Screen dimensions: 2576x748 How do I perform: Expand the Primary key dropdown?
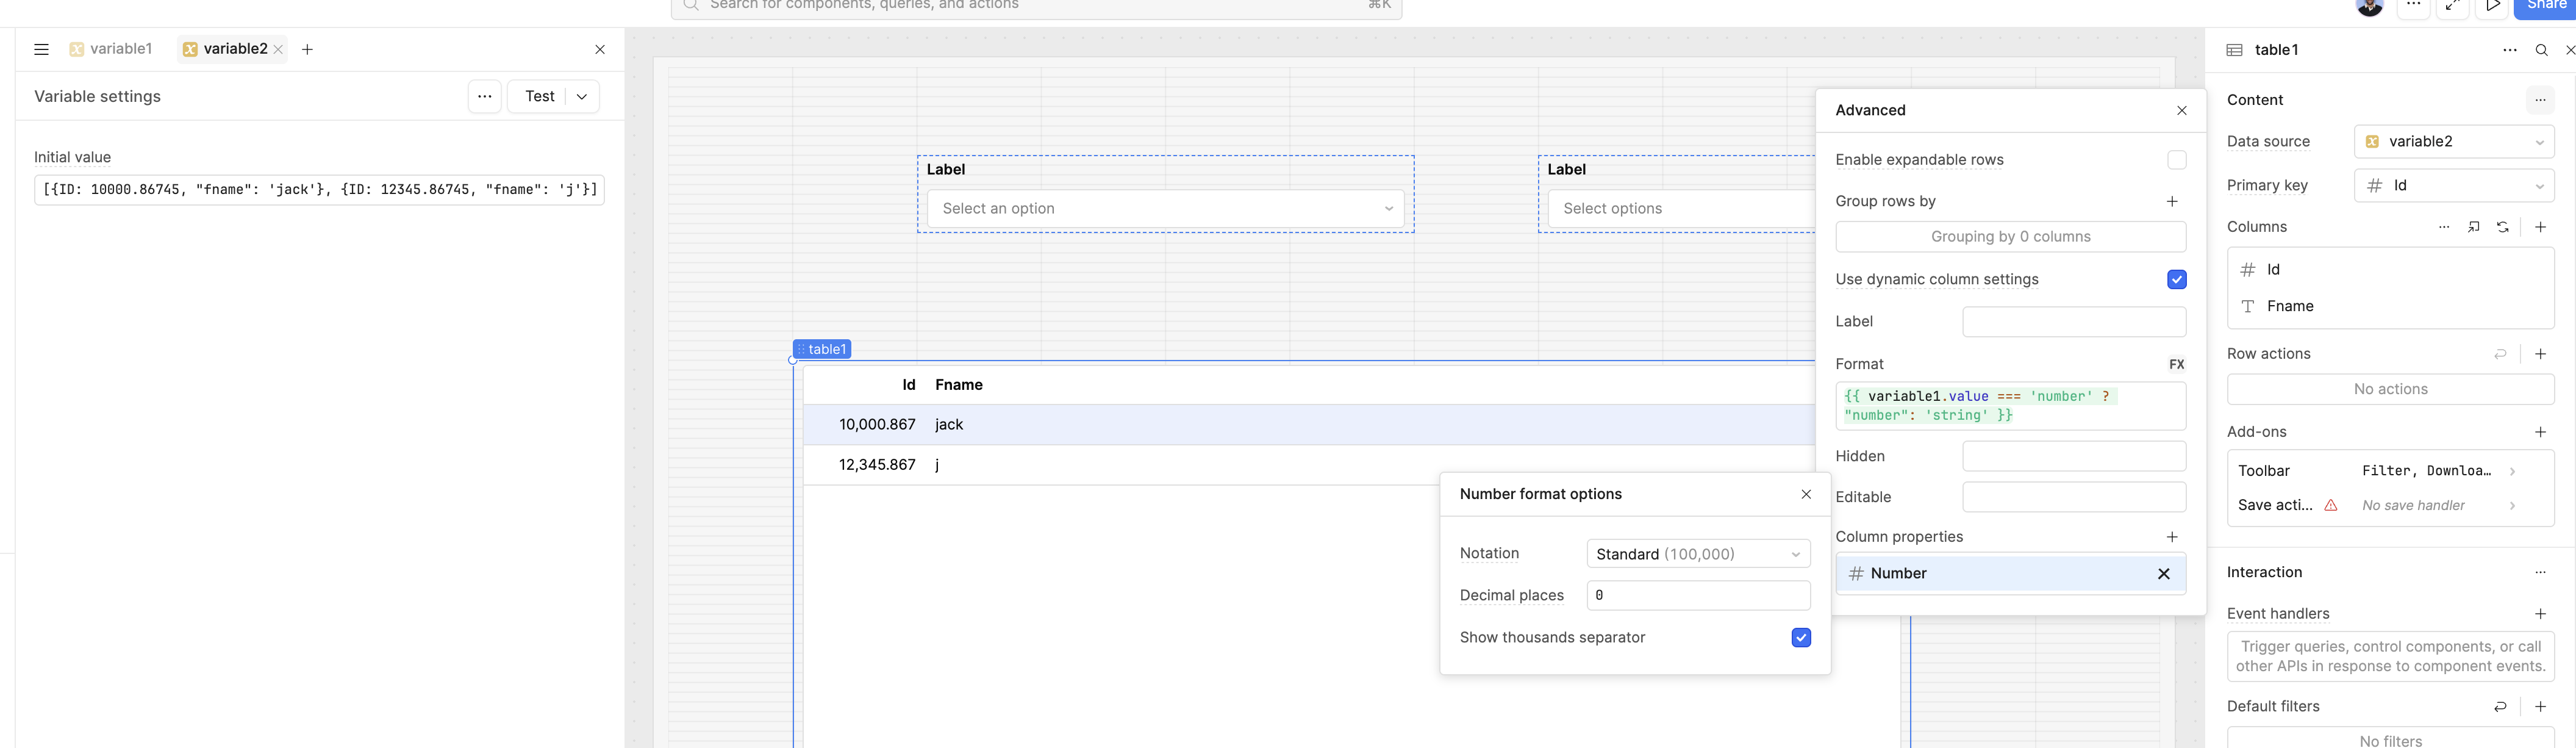pos(2453,186)
